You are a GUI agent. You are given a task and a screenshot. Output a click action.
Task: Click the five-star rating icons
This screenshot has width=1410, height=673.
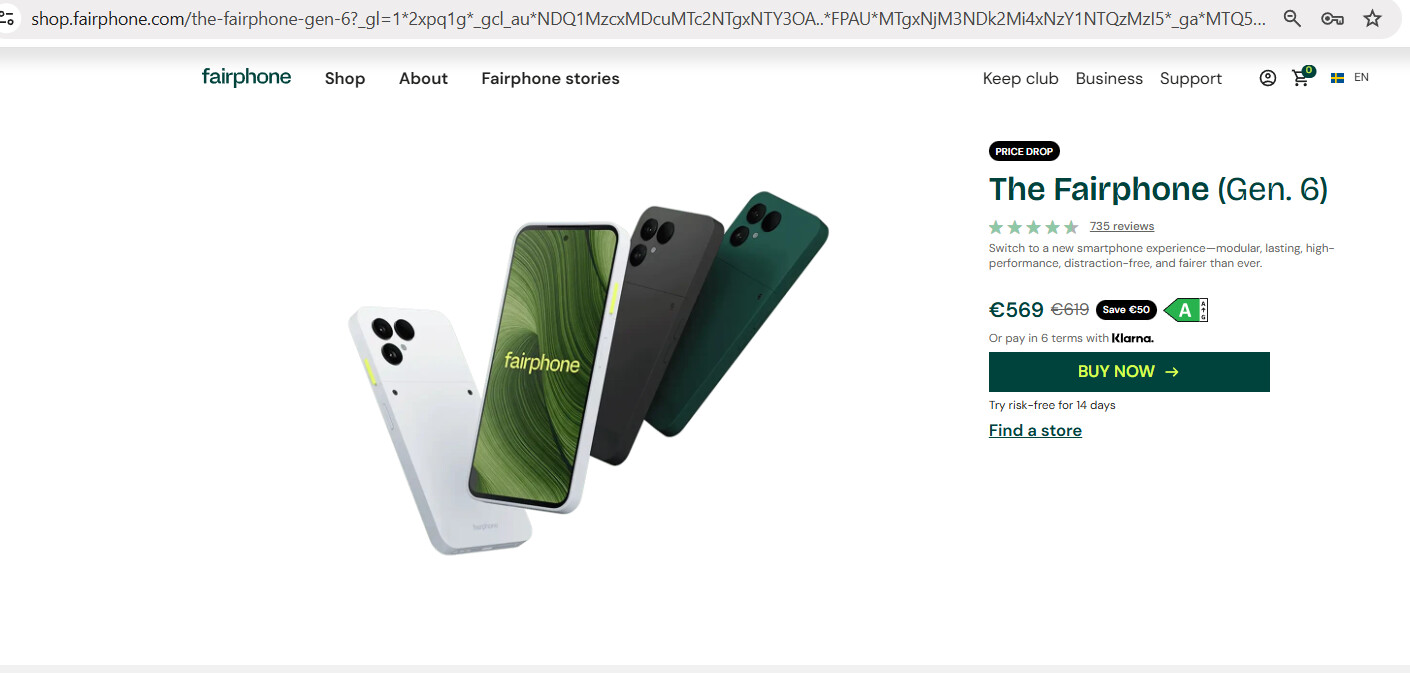point(1034,227)
